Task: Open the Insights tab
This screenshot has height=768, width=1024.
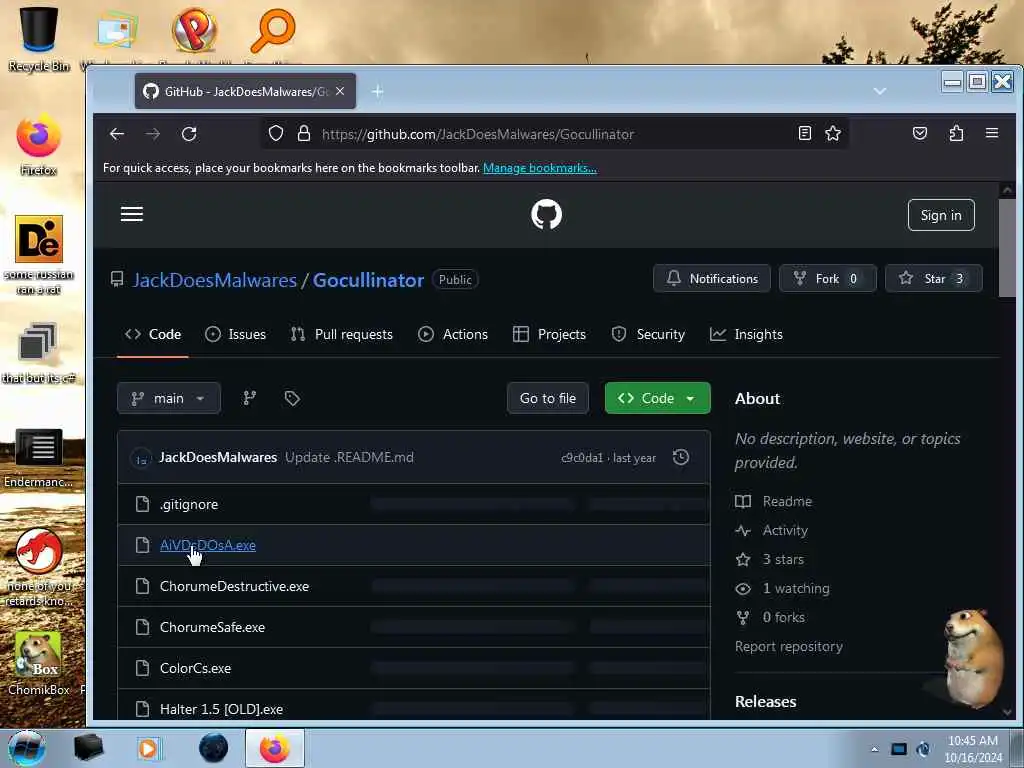Action: 746,334
